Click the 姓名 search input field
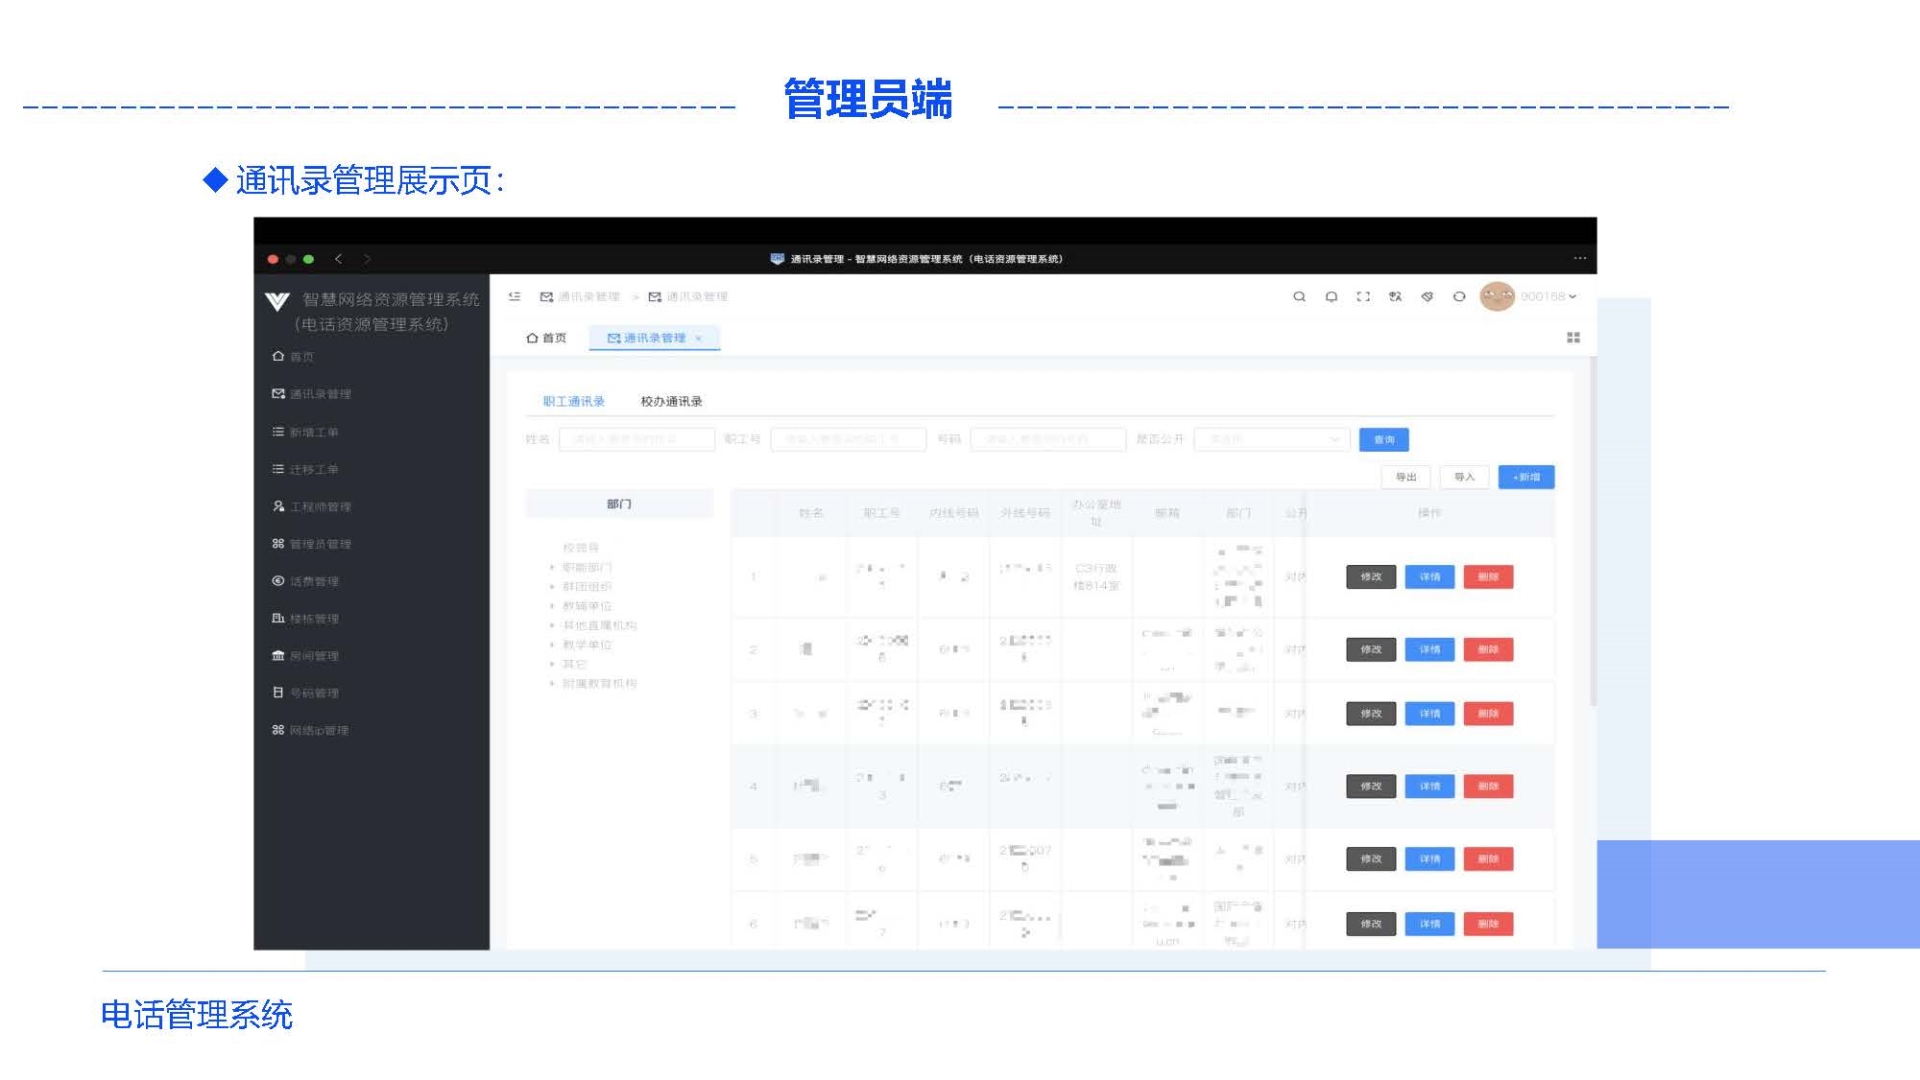The image size is (1920, 1080). (637, 440)
